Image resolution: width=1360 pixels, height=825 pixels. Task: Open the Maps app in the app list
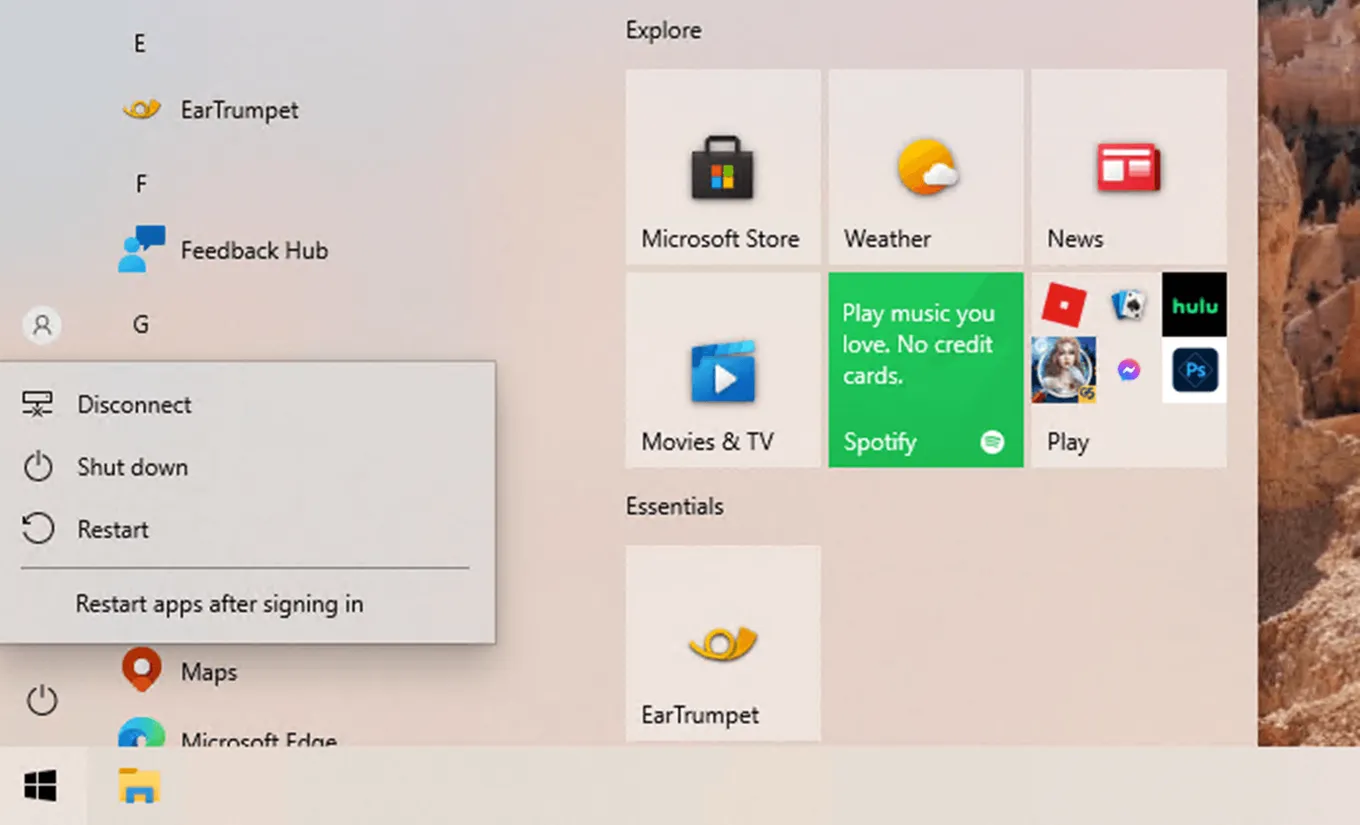tap(180, 671)
